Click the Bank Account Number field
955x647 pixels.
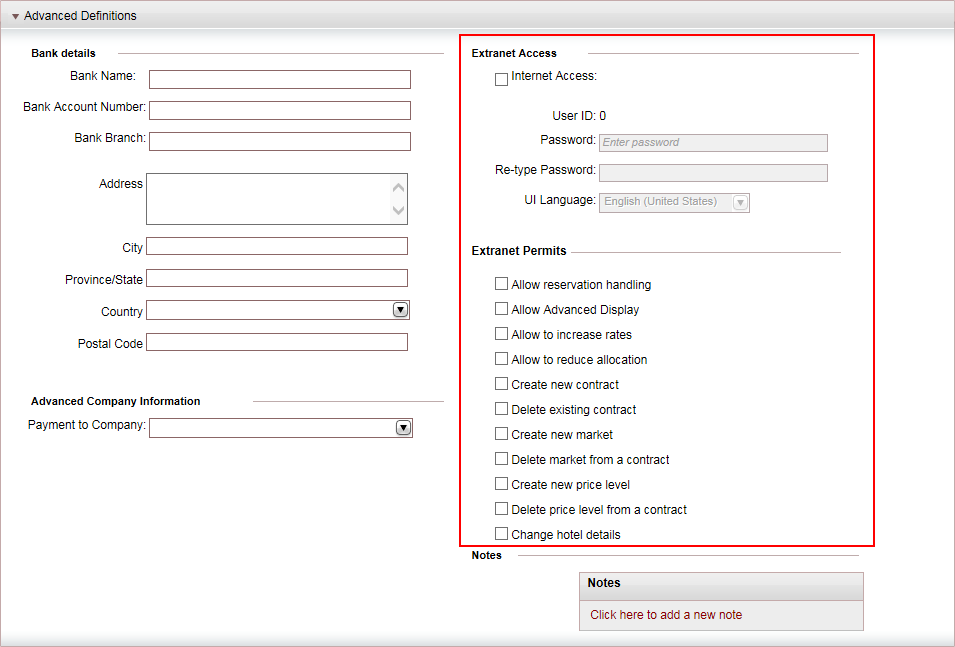(x=280, y=110)
